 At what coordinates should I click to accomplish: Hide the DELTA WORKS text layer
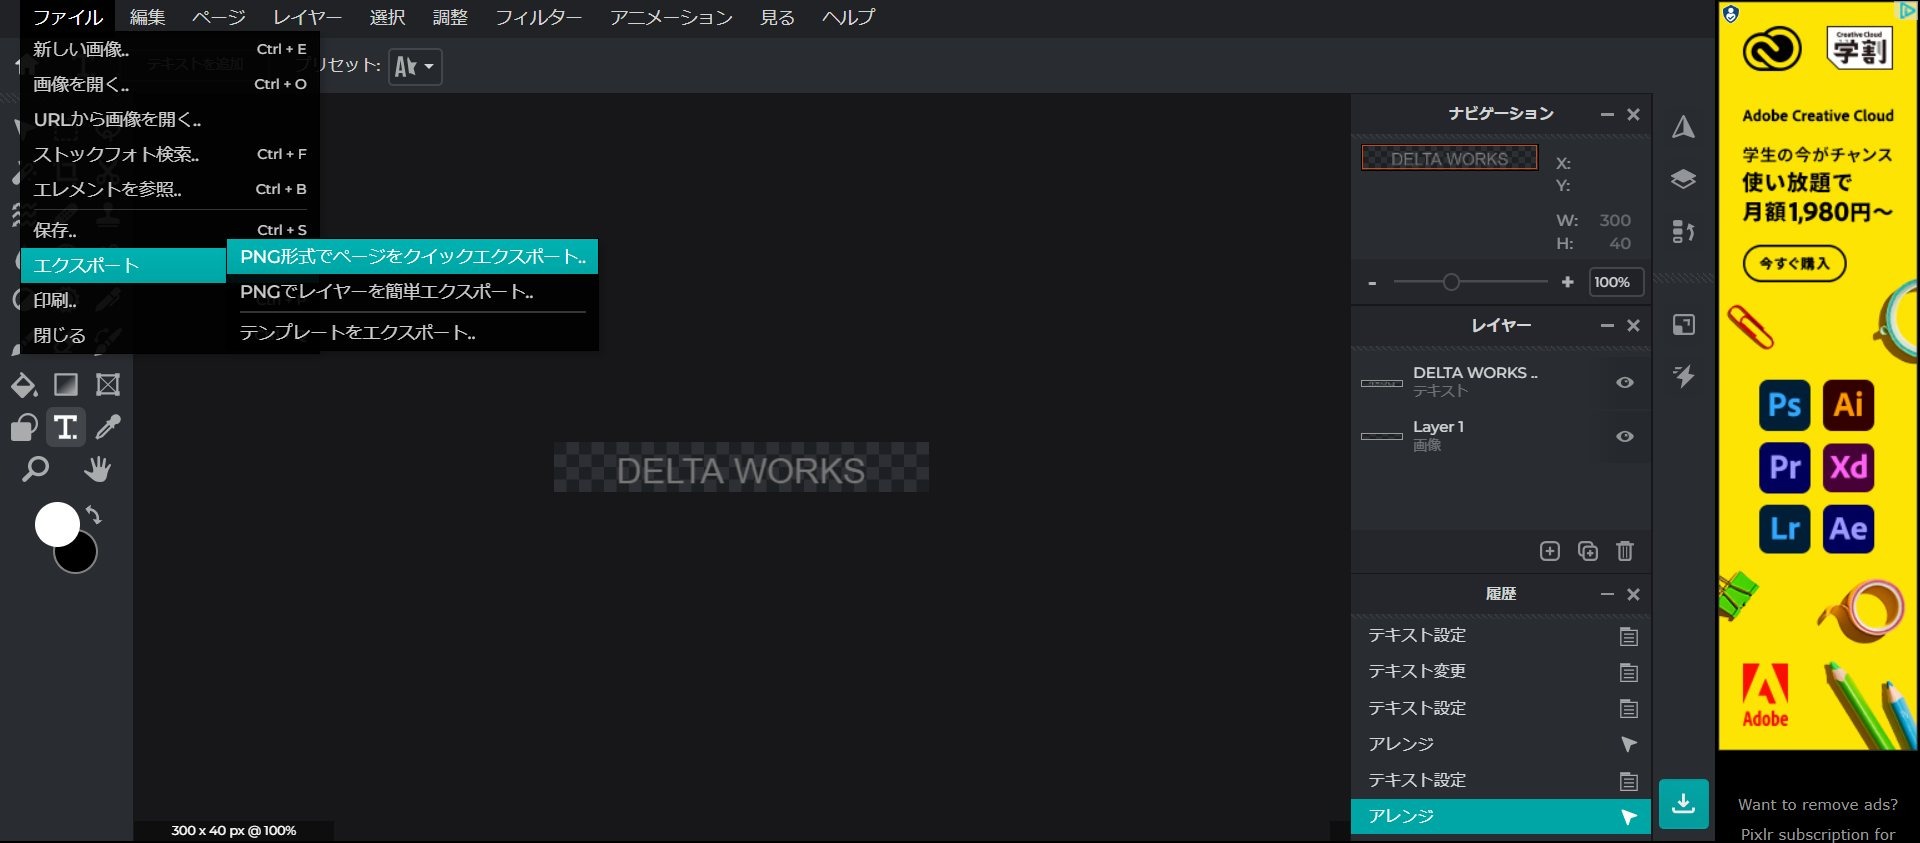click(1625, 383)
